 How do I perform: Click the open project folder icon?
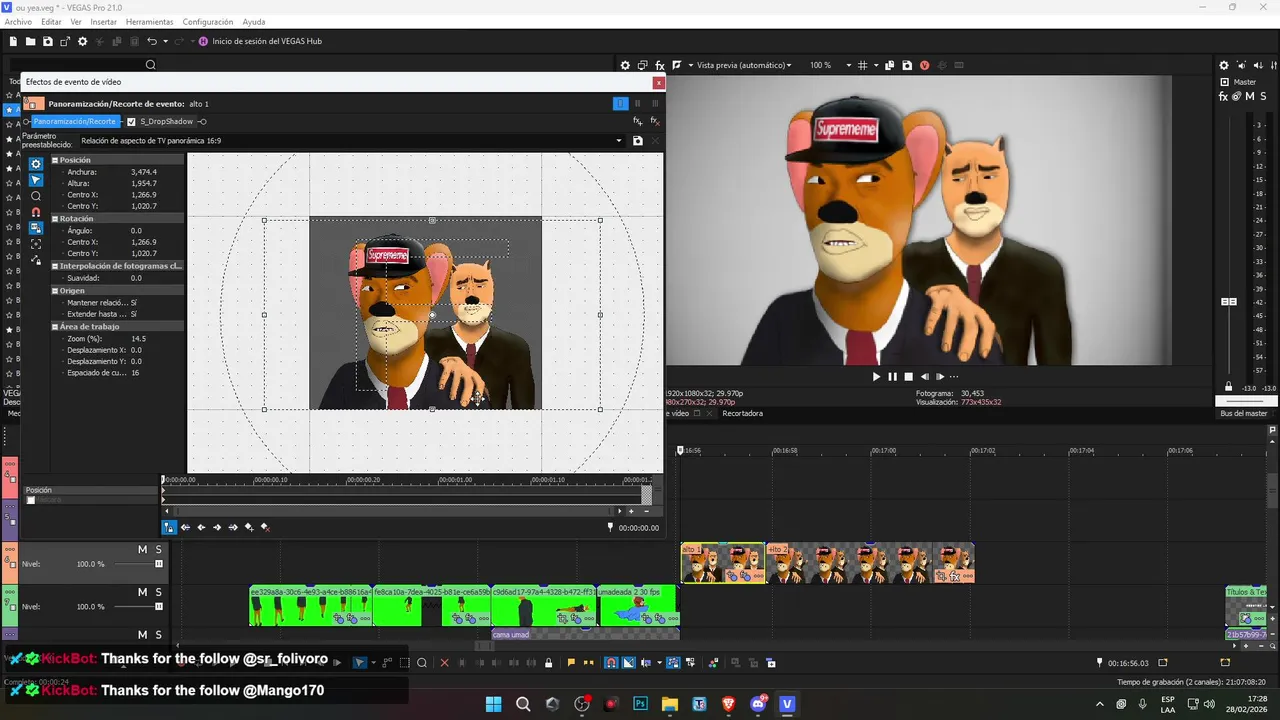tap(31, 41)
